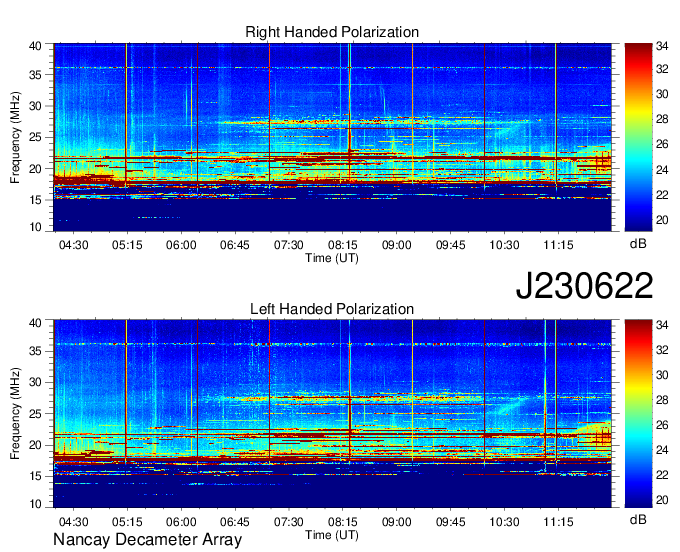Click Frequency (MHz) axis label of left-handed plot
The image size is (680, 552).
coord(15,414)
